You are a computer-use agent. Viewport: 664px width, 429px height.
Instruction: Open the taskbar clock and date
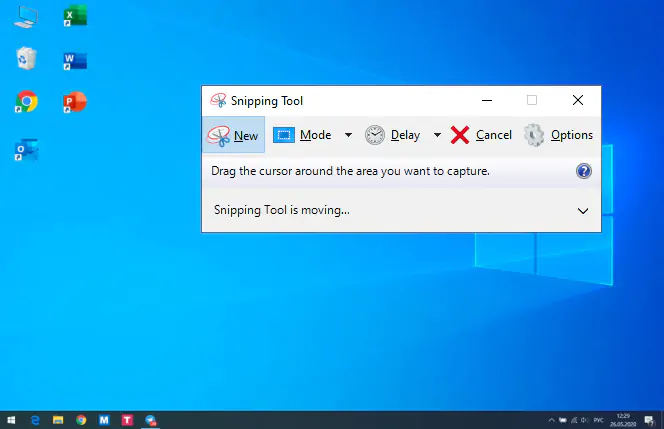pos(623,420)
